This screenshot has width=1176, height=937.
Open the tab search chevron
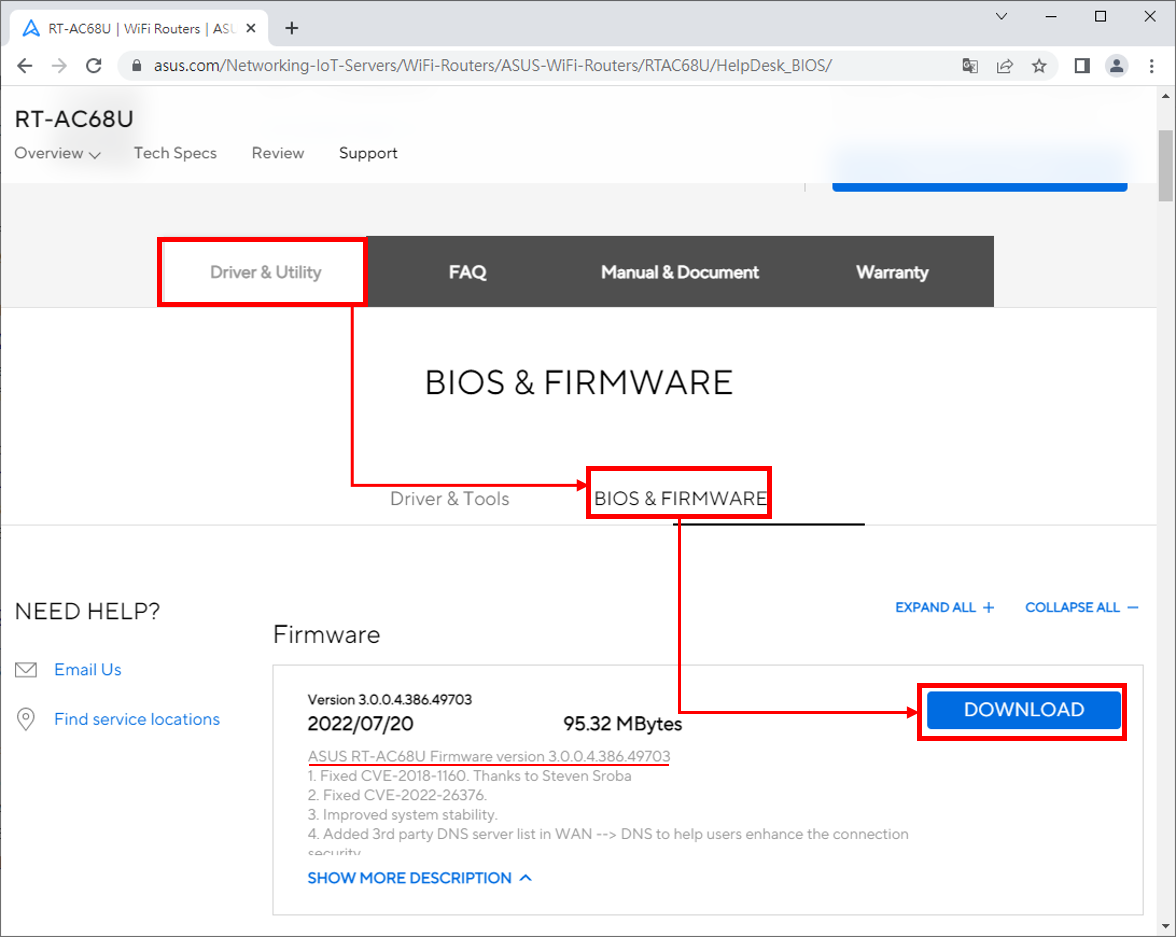tap(1001, 16)
